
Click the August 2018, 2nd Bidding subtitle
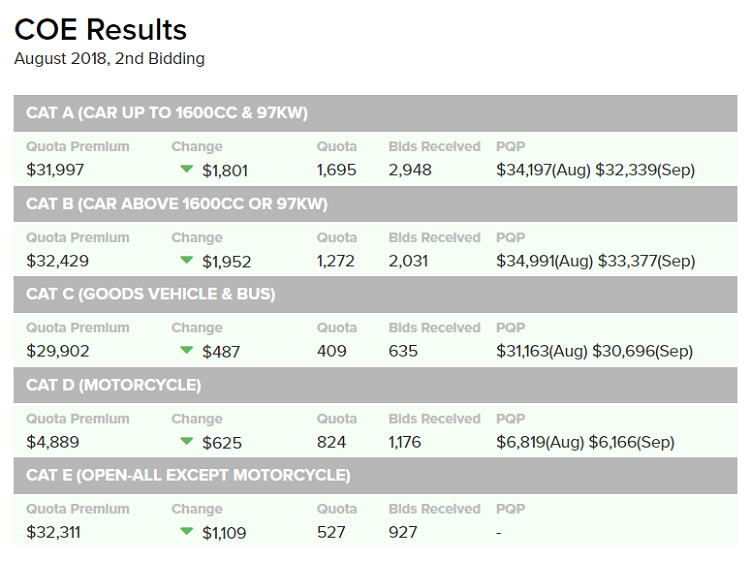coord(109,59)
